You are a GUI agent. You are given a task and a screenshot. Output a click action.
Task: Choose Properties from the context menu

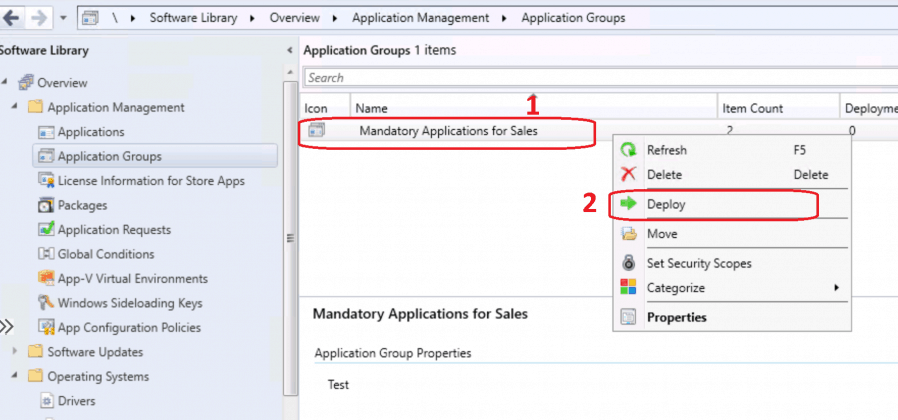tap(732, 317)
